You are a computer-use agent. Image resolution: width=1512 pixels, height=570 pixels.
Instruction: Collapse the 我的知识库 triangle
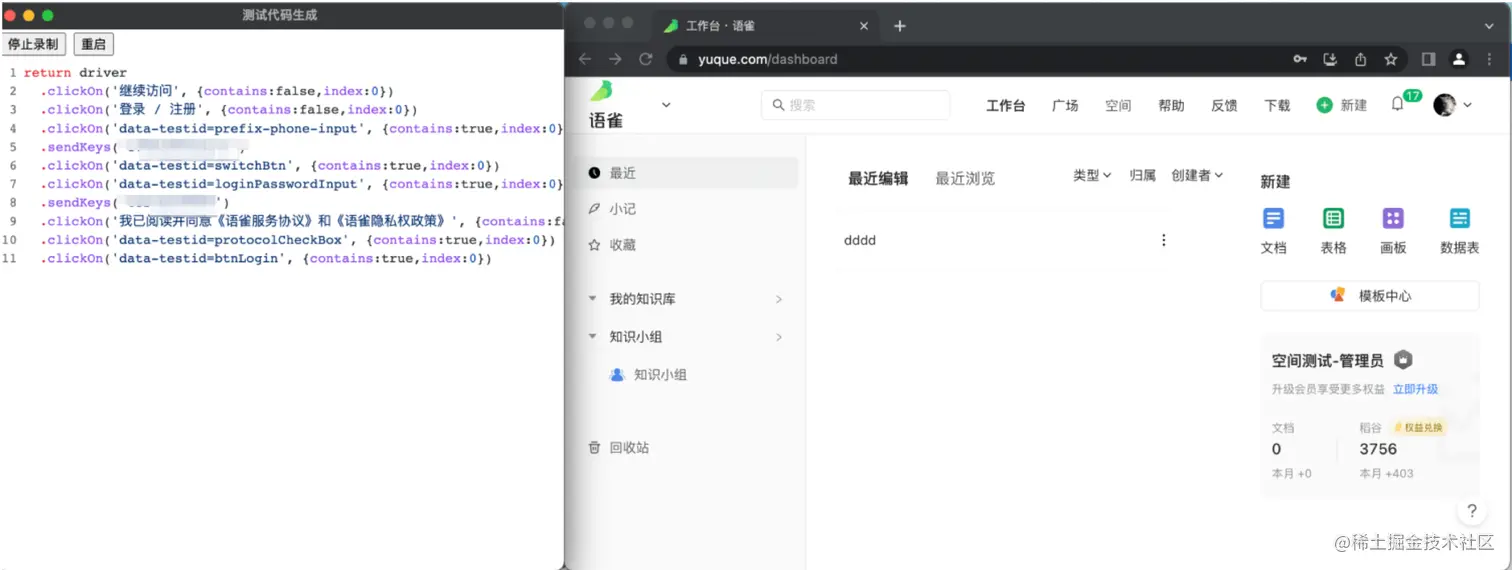click(x=594, y=299)
